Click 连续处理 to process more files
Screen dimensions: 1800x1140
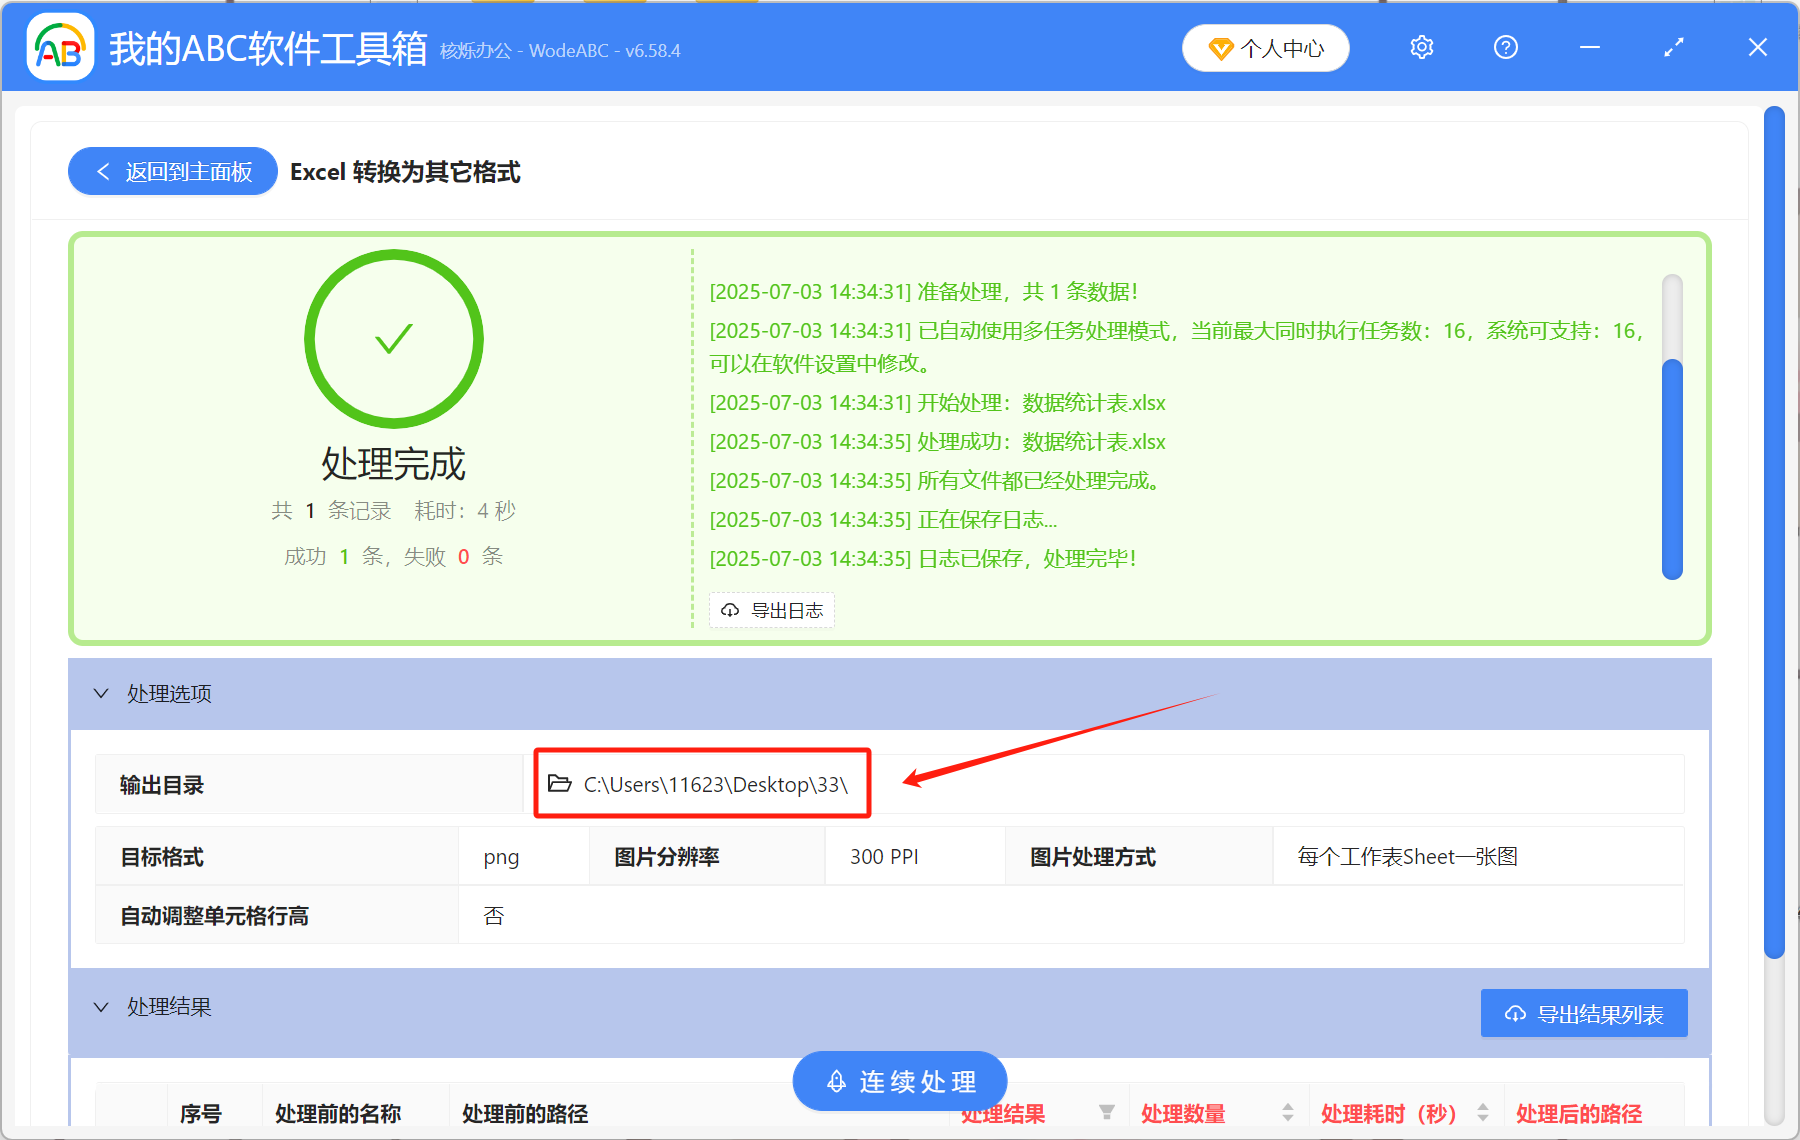[900, 1081]
